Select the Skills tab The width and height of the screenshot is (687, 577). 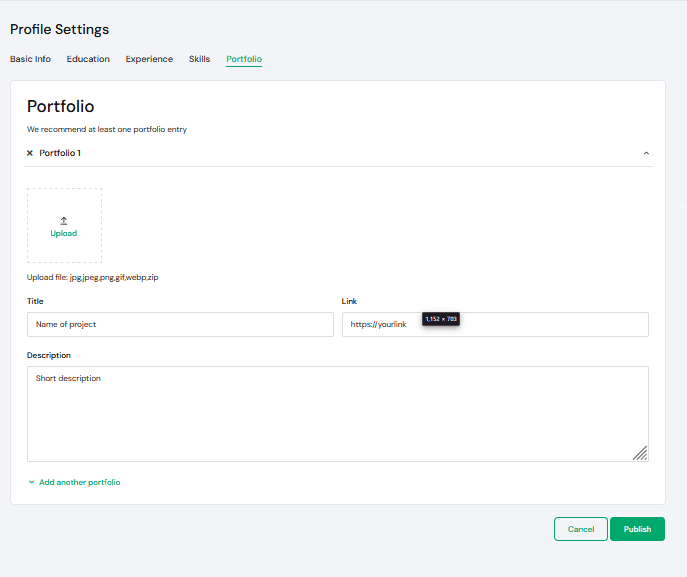[199, 59]
